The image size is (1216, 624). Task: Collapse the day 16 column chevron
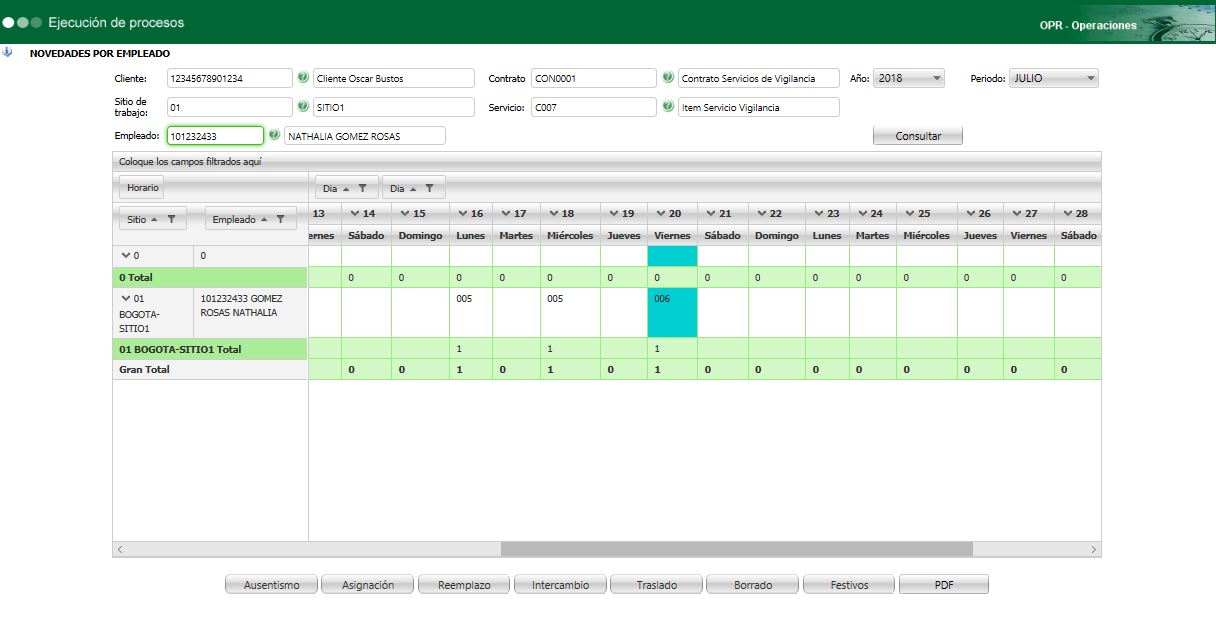(x=462, y=214)
